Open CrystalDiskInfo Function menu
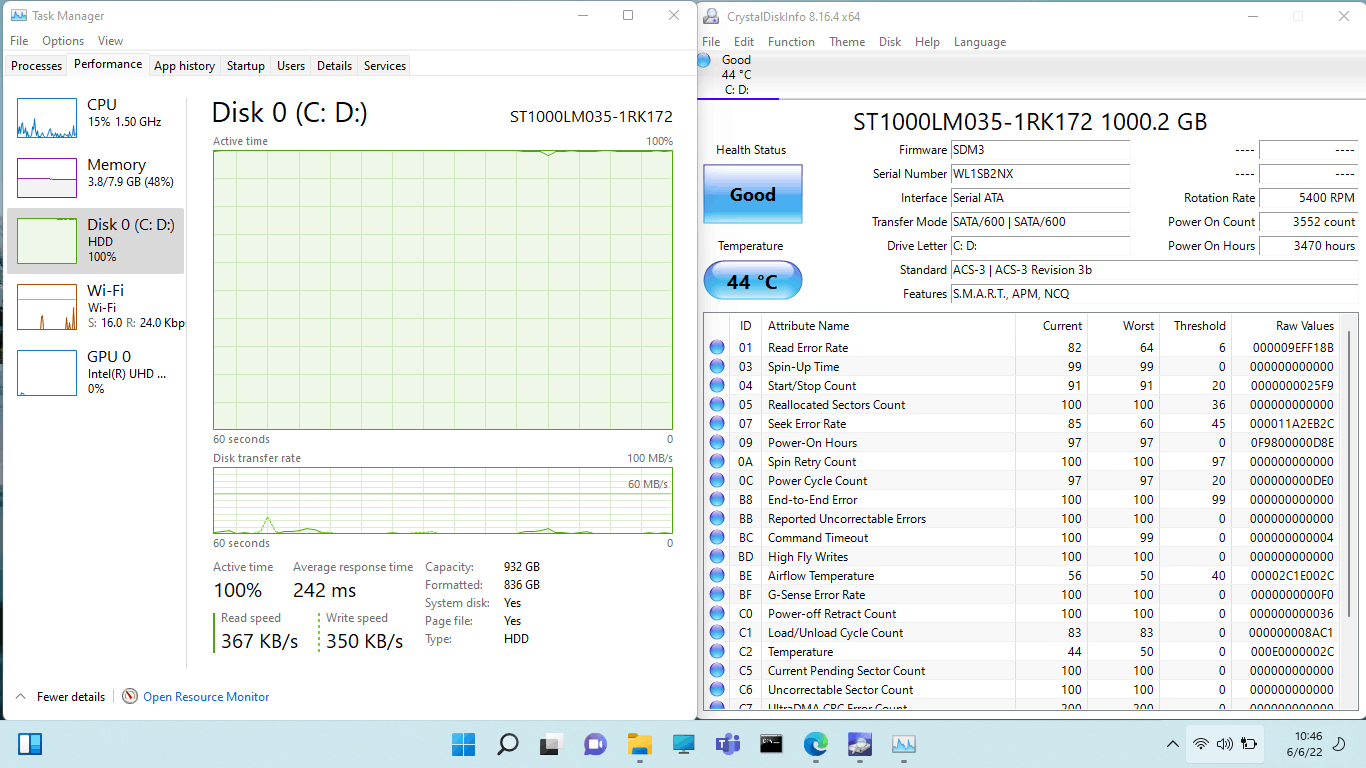Viewport: 1366px width, 768px height. coord(791,42)
